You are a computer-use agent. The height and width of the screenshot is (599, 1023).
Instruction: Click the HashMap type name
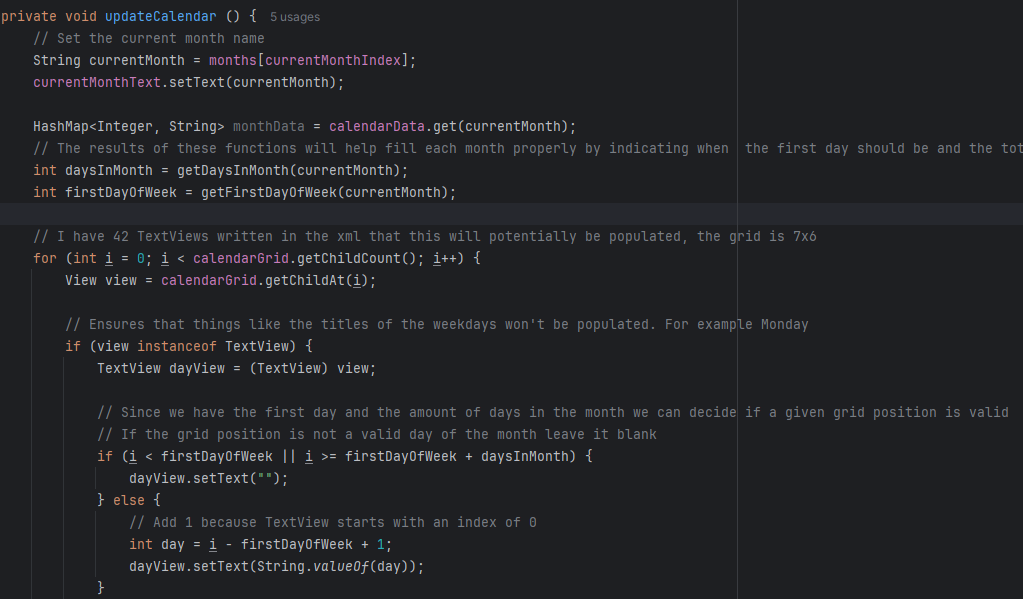click(60, 126)
